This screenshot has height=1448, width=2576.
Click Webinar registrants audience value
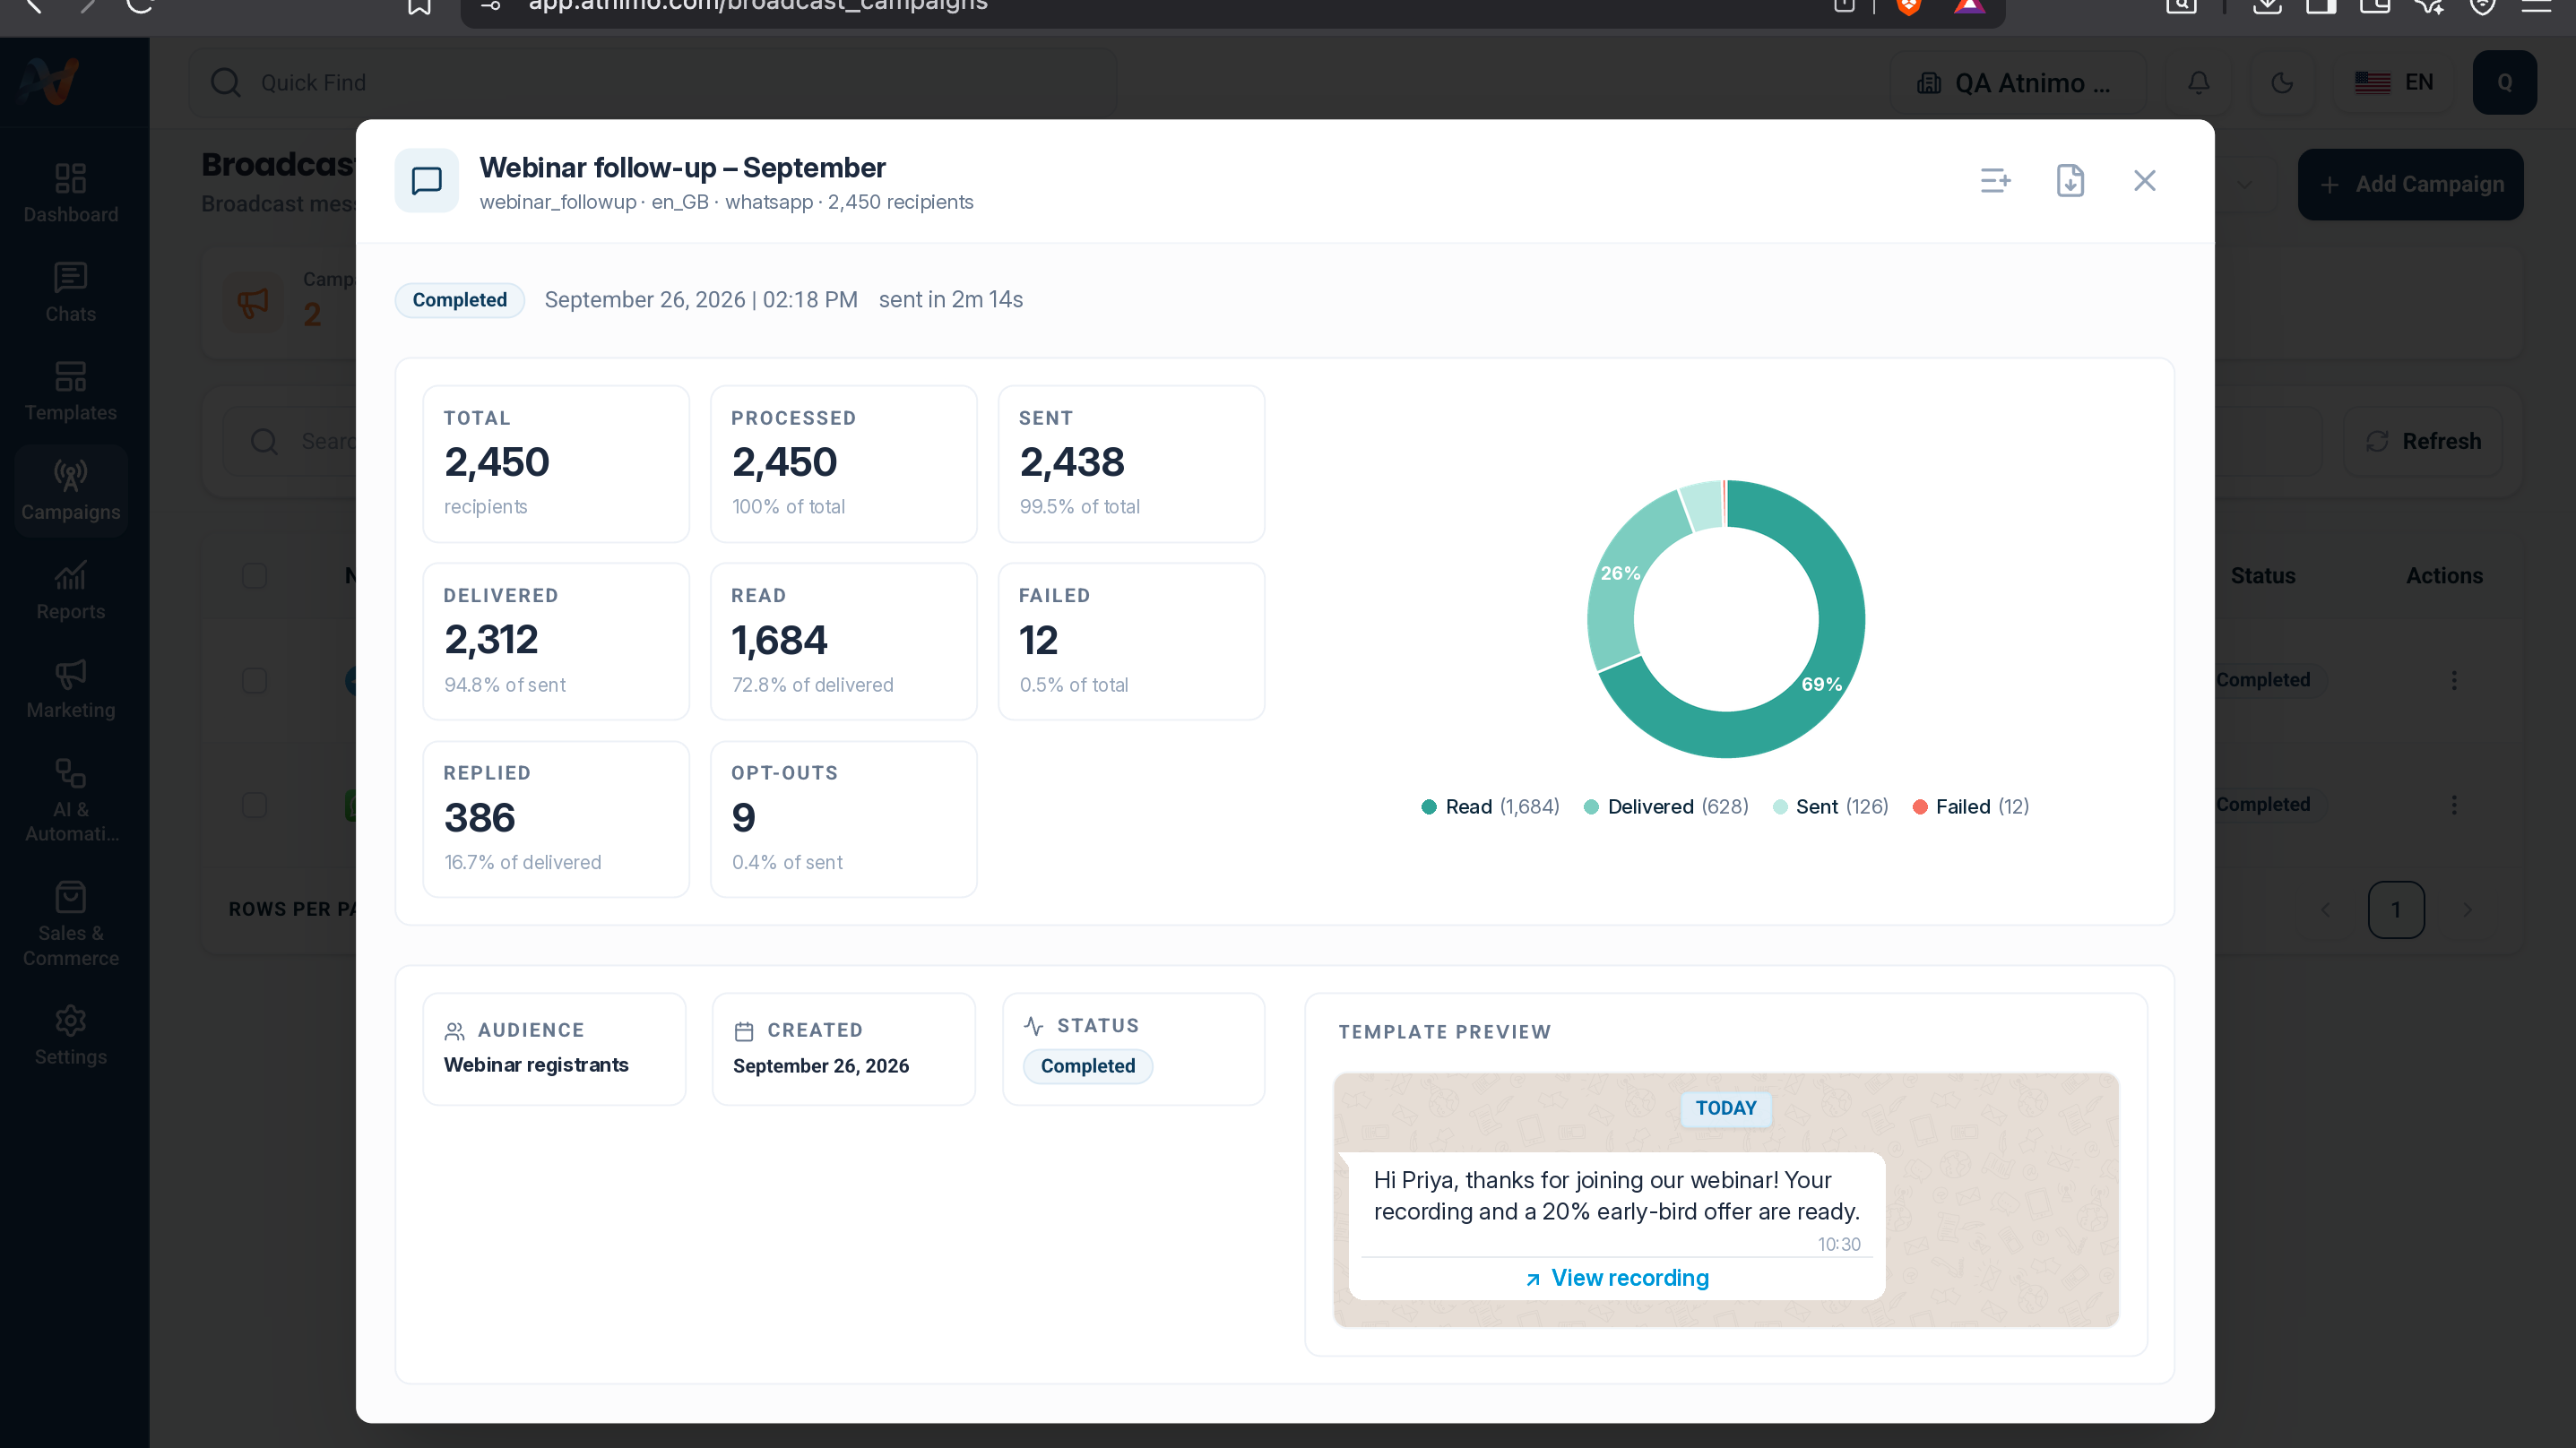point(536,1065)
